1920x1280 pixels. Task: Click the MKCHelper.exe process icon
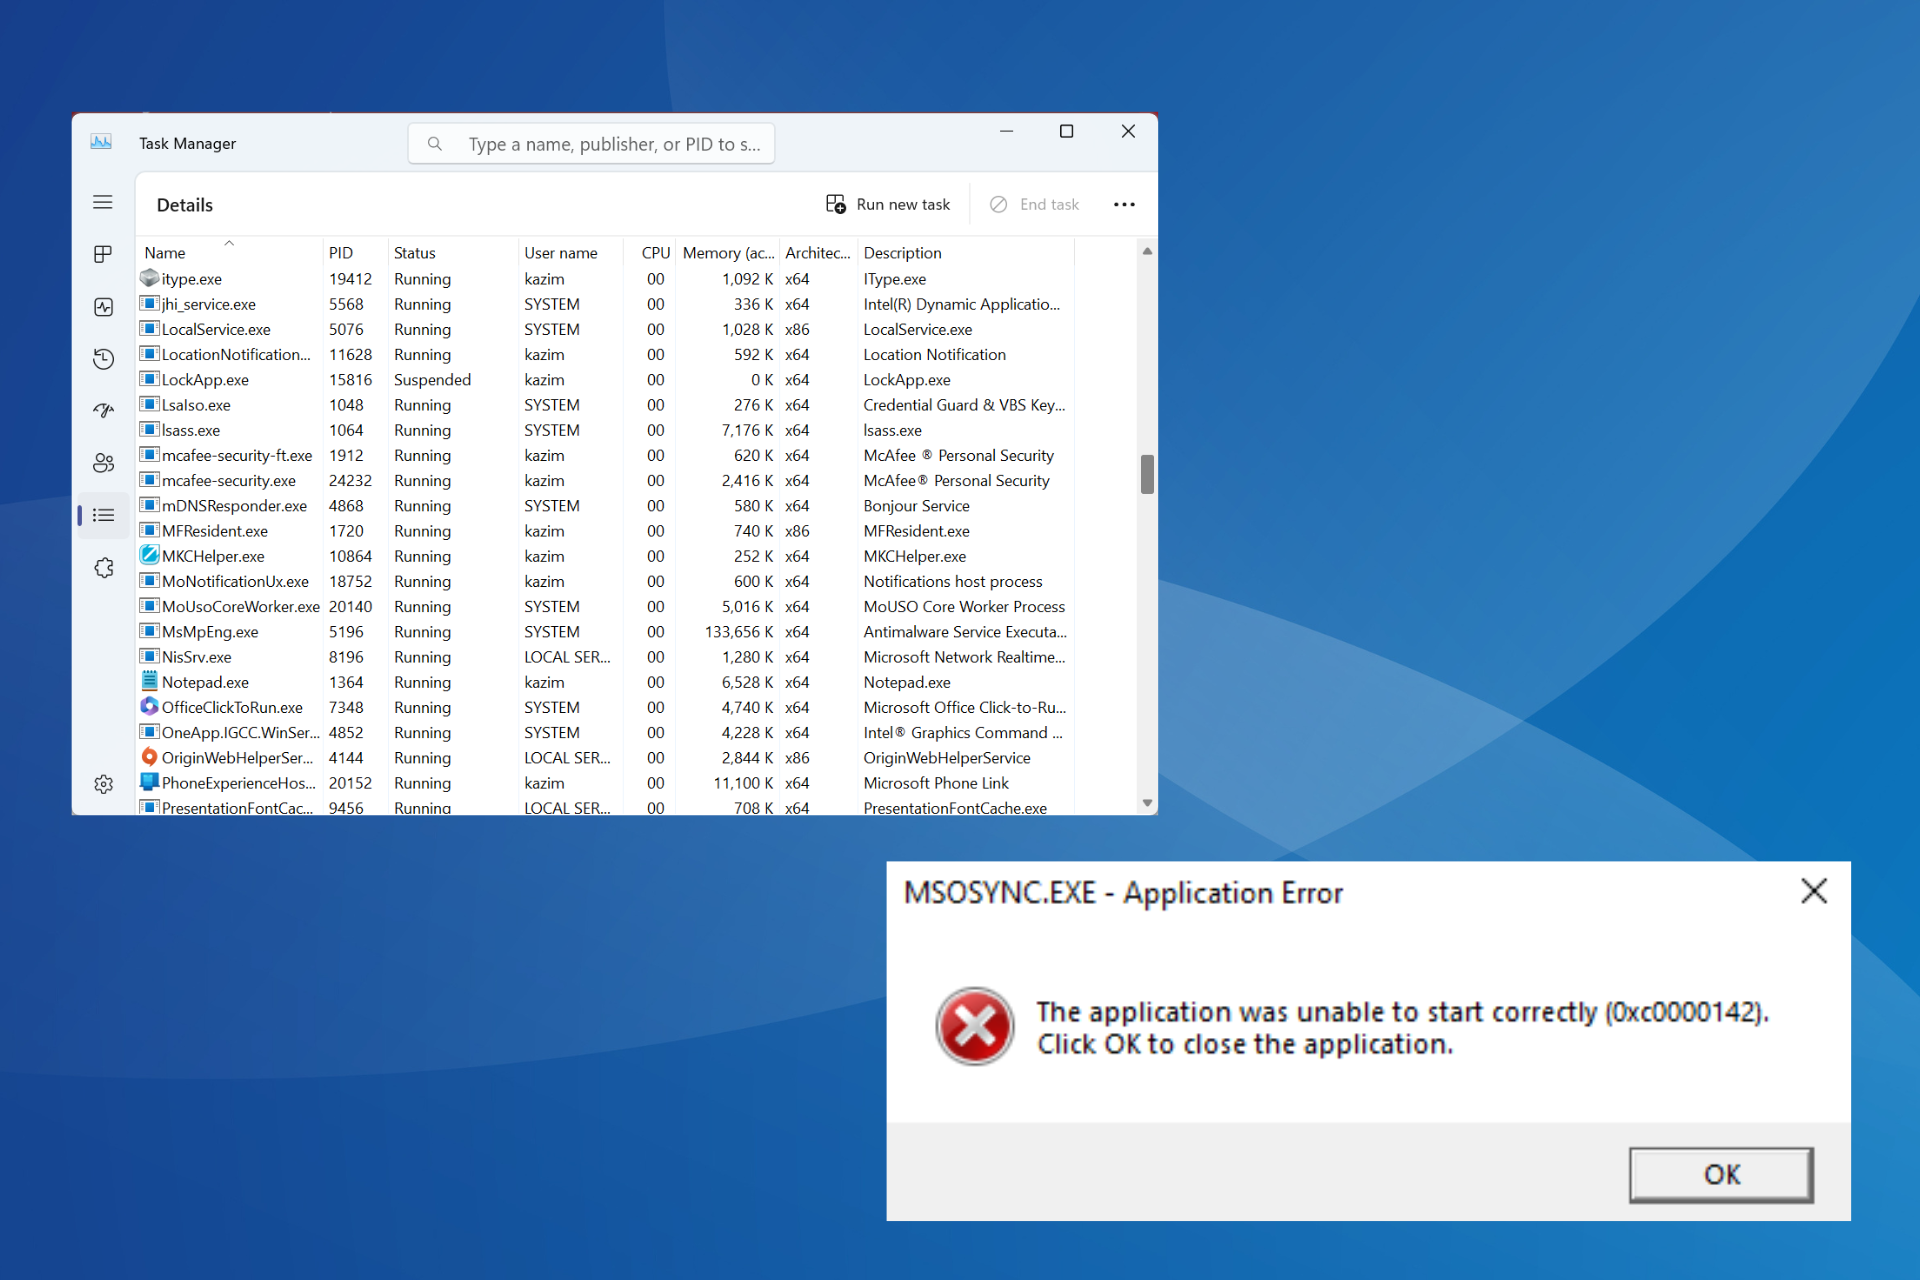point(149,555)
